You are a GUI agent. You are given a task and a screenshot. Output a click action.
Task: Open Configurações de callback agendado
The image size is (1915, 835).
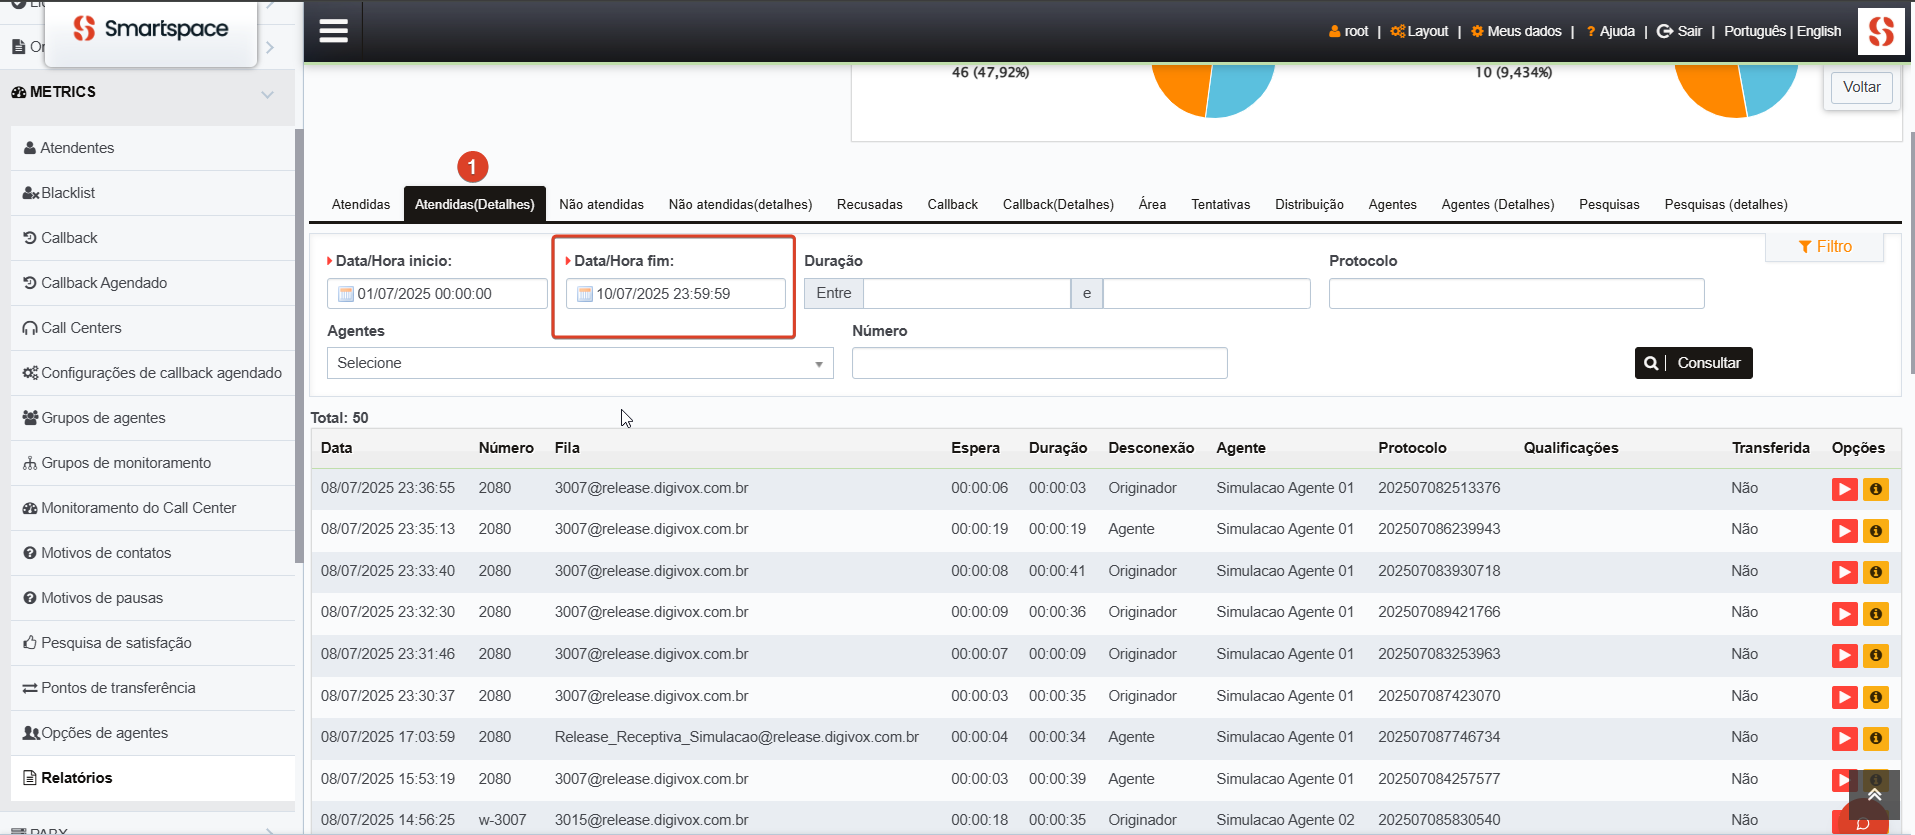pos(153,373)
